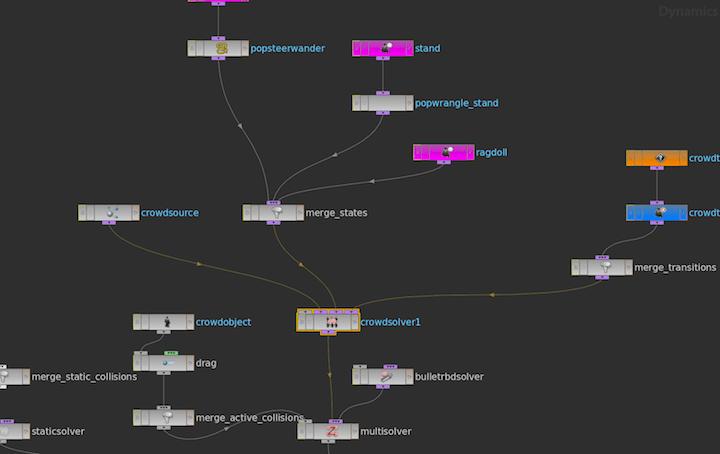Image resolution: width=720 pixels, height=454 pixels.
Task: Select the crowdsource node icon
Action: tap(109, 213)
